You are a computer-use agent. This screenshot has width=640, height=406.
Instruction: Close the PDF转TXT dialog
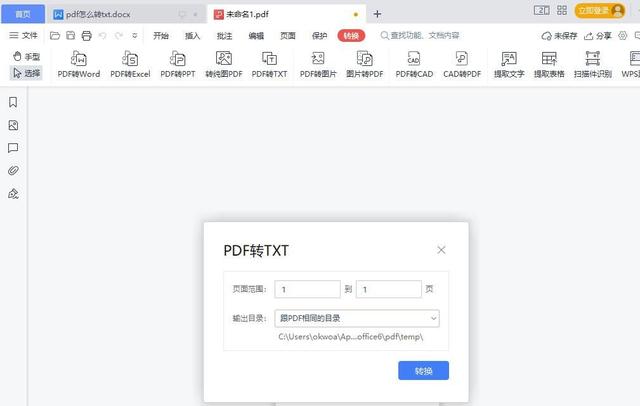point(441,250)
